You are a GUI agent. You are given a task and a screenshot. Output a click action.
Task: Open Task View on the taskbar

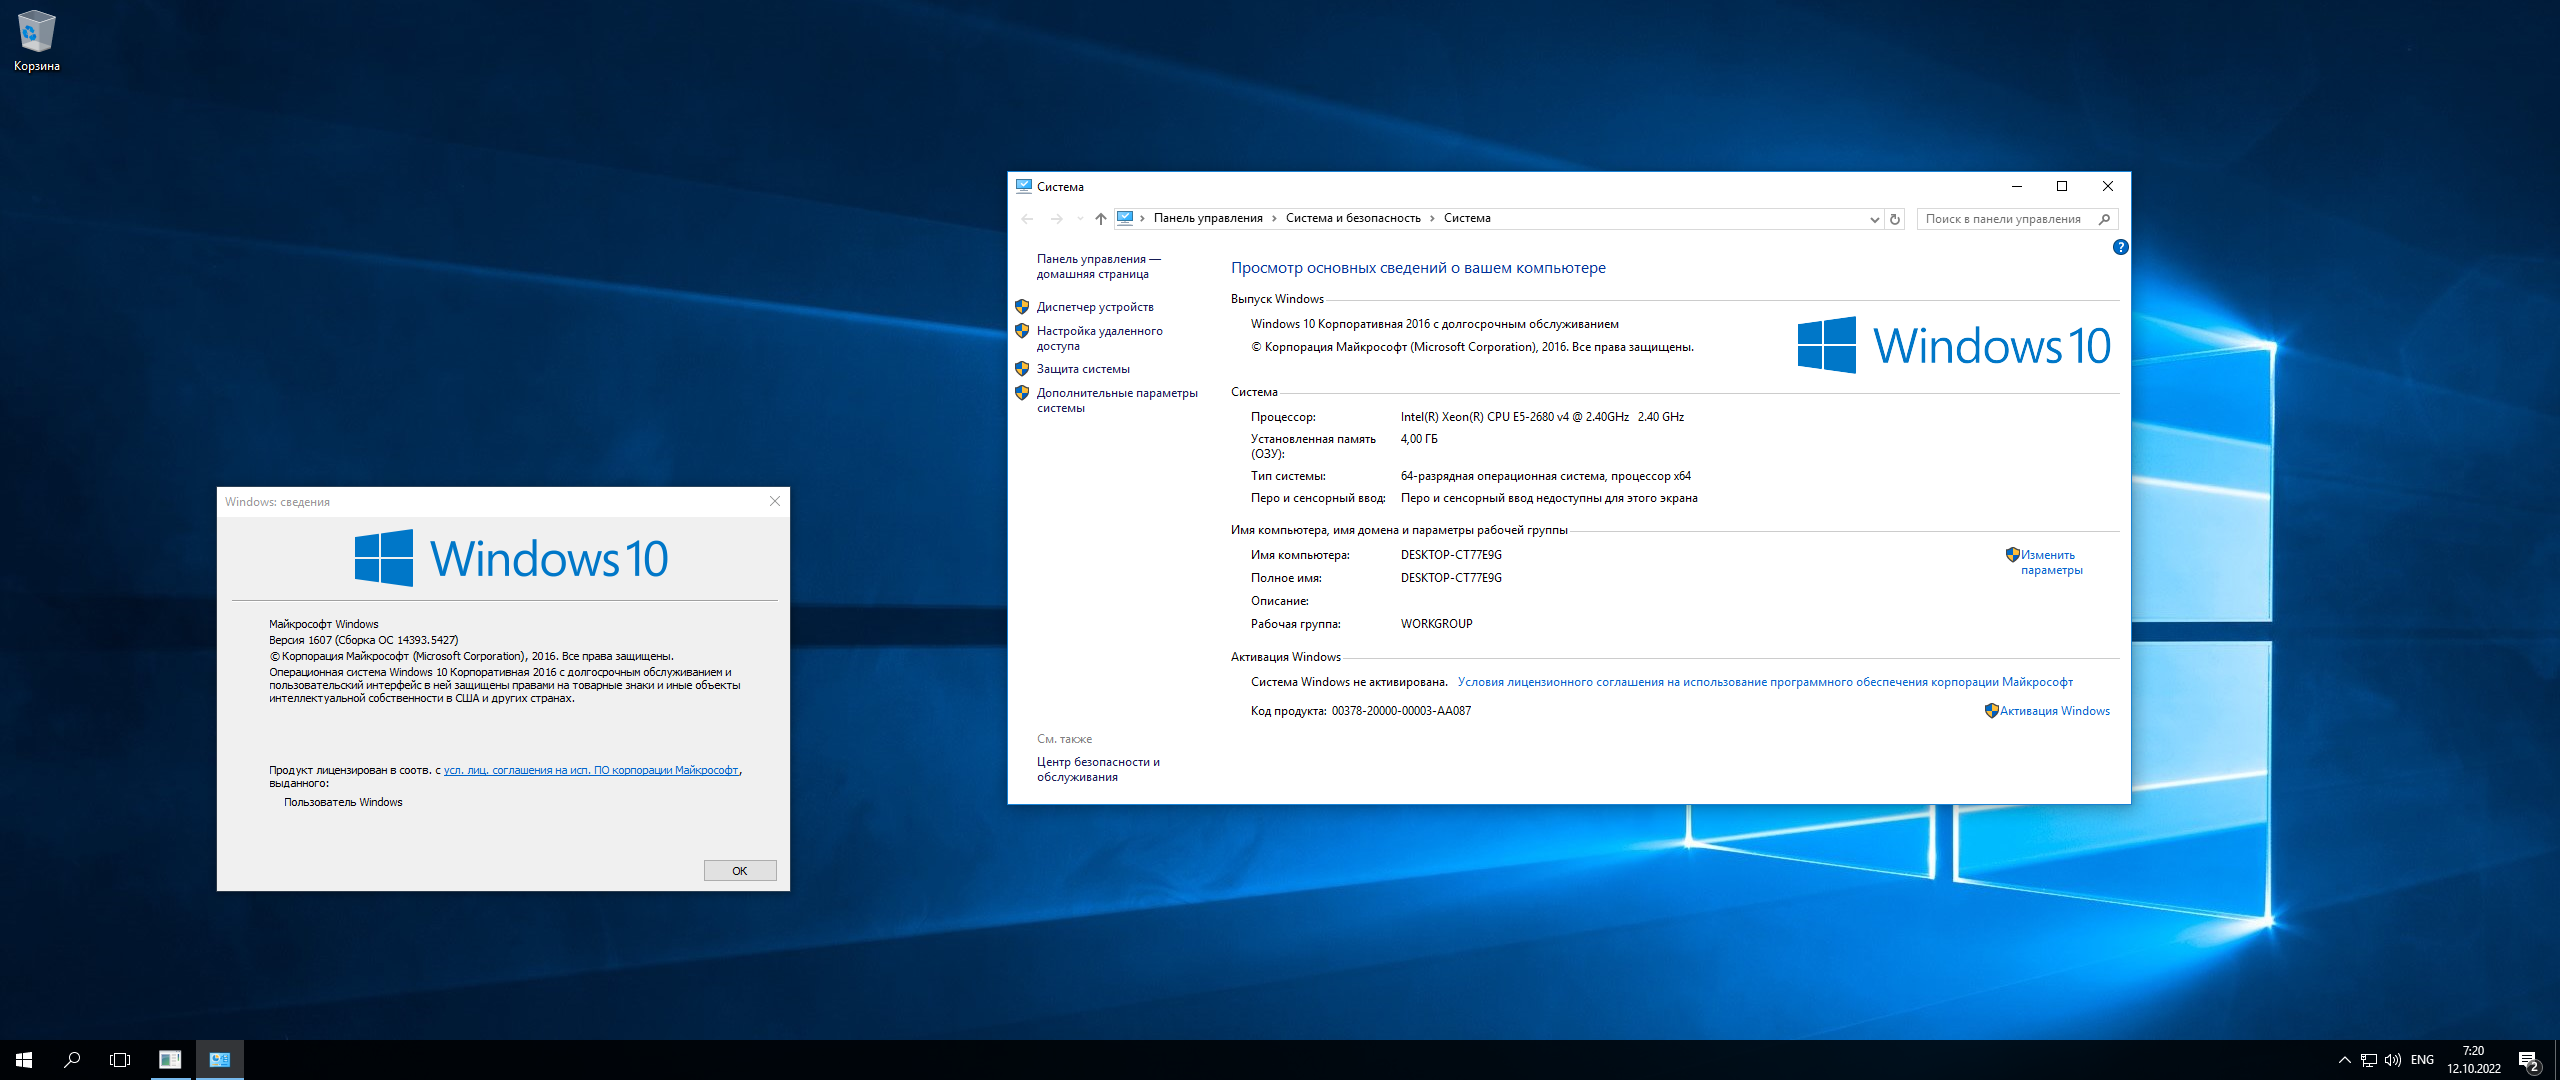click(120, 1060)
